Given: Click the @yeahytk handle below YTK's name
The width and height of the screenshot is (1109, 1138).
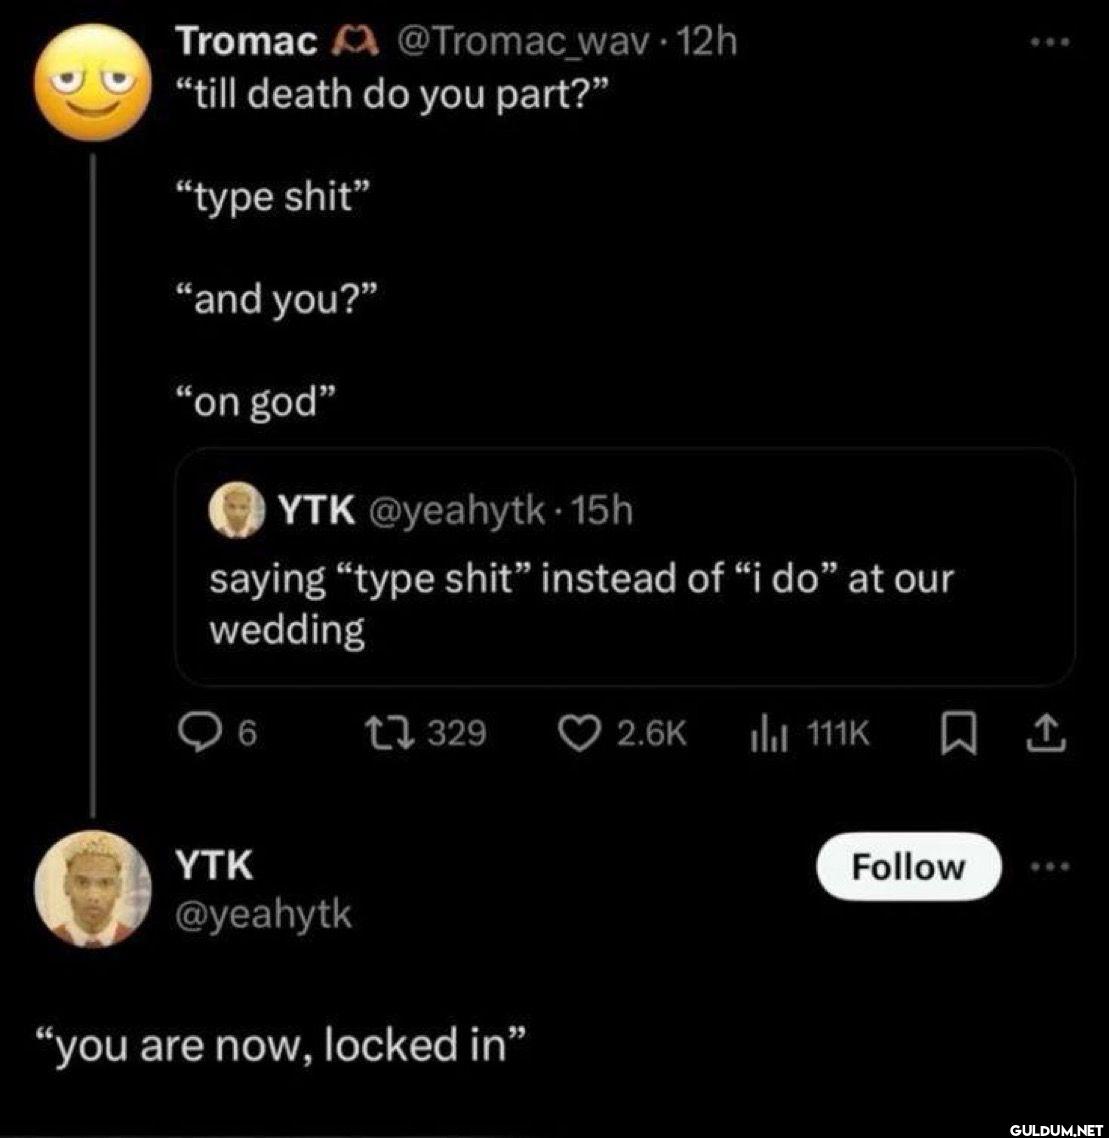Looking at the screenshot, I should (264, 913).
